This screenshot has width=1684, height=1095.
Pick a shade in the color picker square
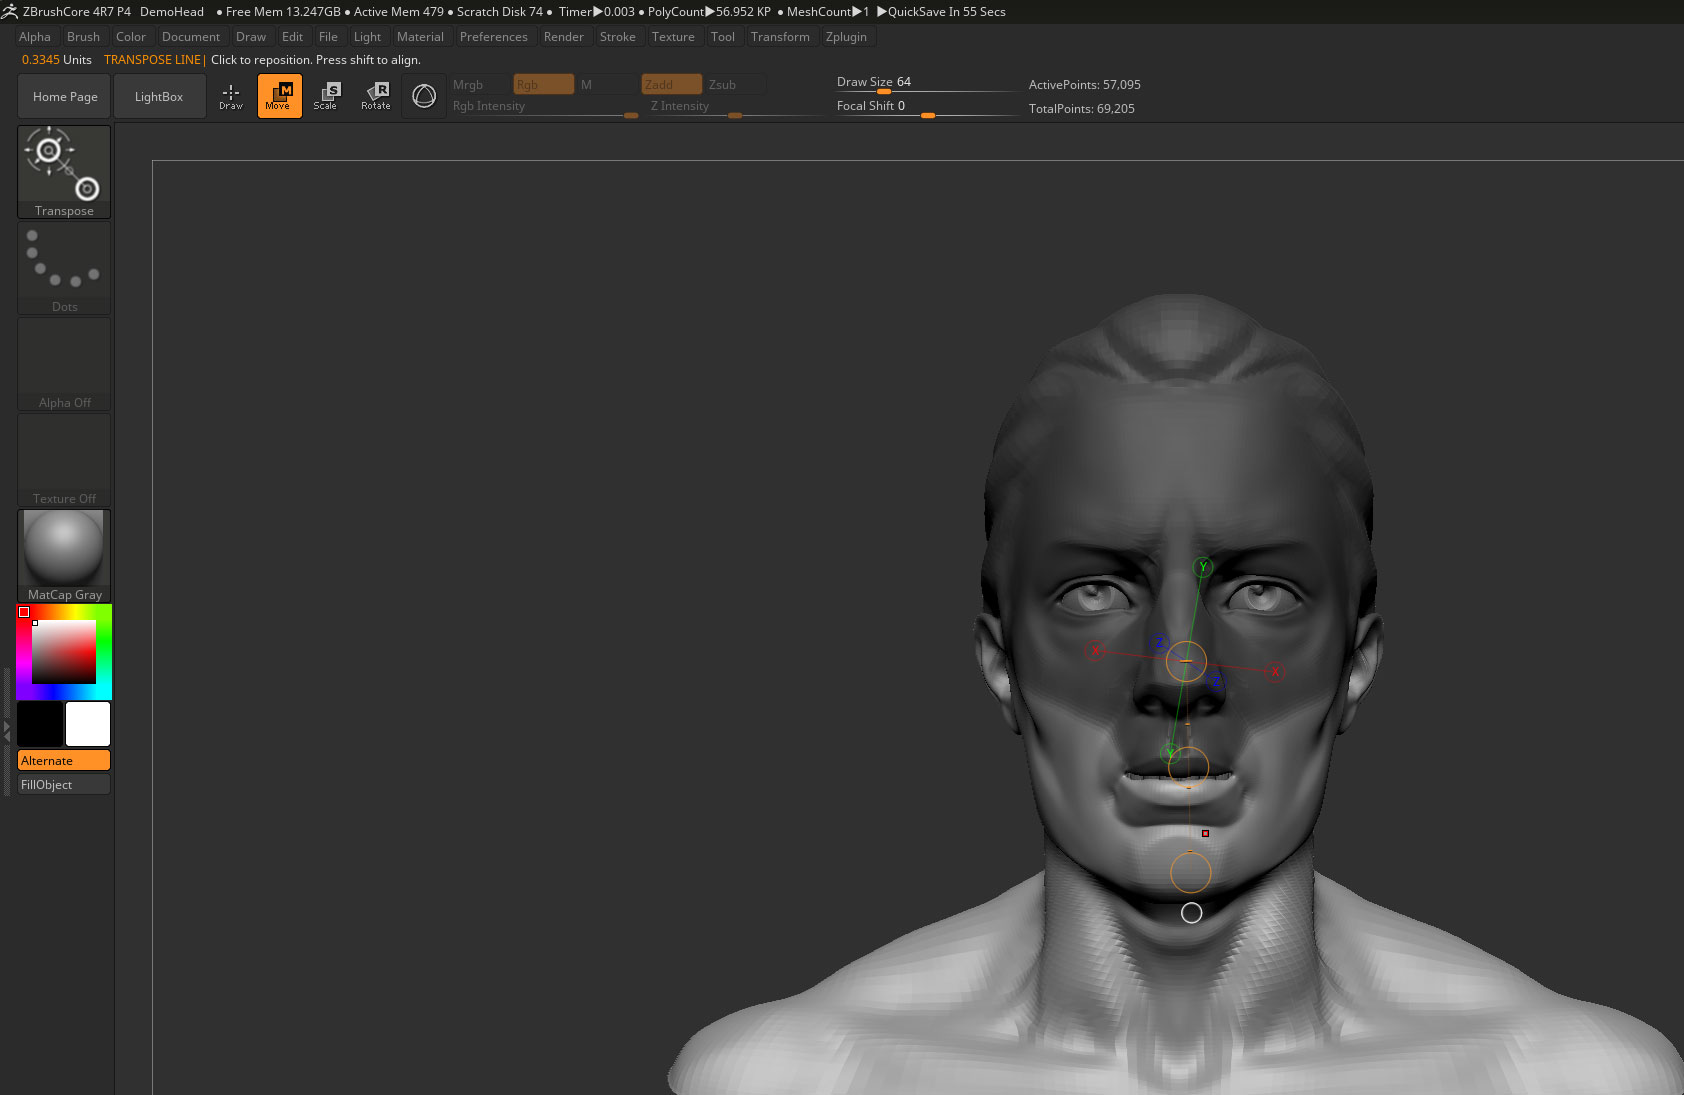64,652
